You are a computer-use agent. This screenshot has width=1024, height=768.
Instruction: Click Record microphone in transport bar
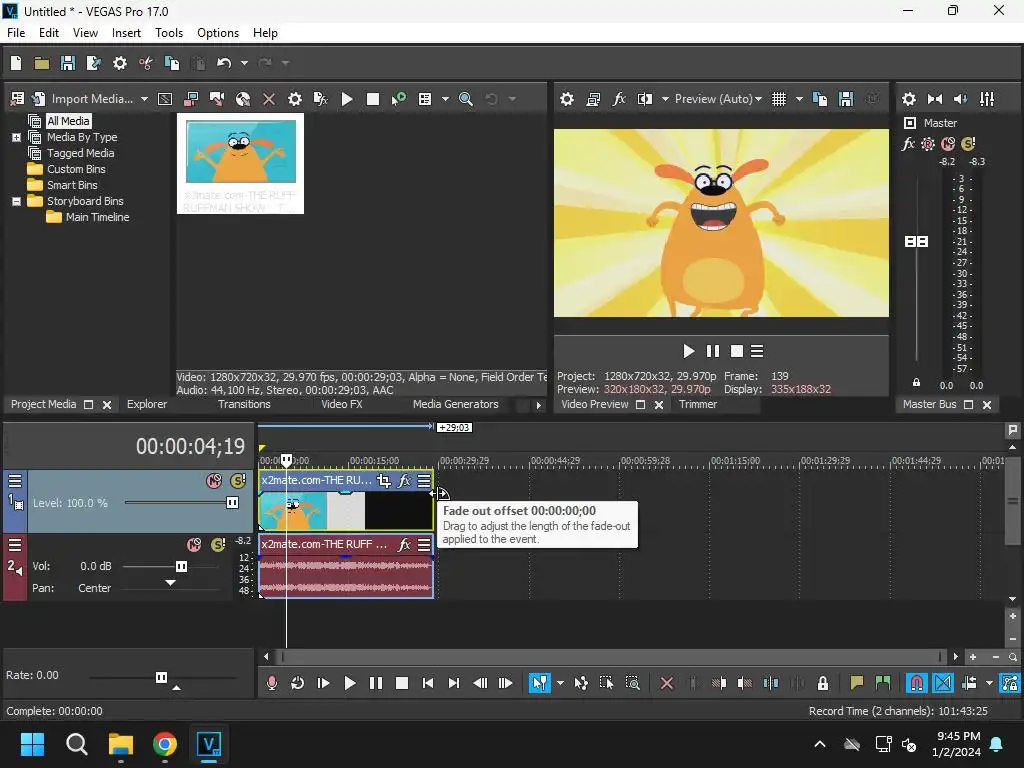[x=272, y=683]
